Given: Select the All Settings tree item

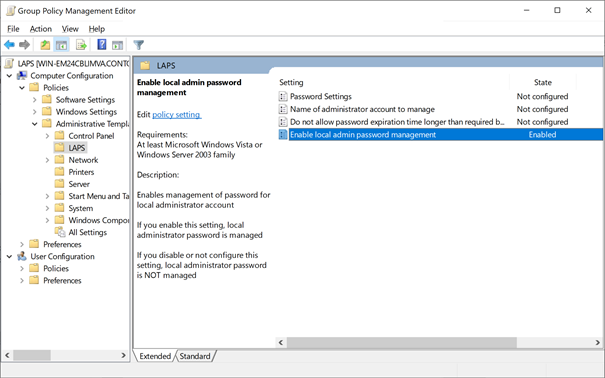Looking at the screenshot, I should point(88,232).
